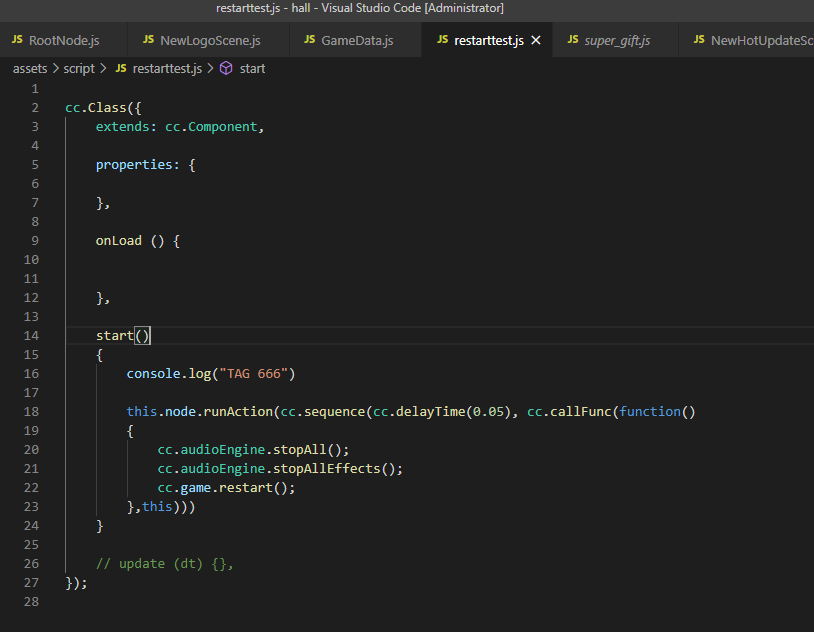814x632 pixels.
Task: Click console.log on line 16
Action: tap(169, 373)
